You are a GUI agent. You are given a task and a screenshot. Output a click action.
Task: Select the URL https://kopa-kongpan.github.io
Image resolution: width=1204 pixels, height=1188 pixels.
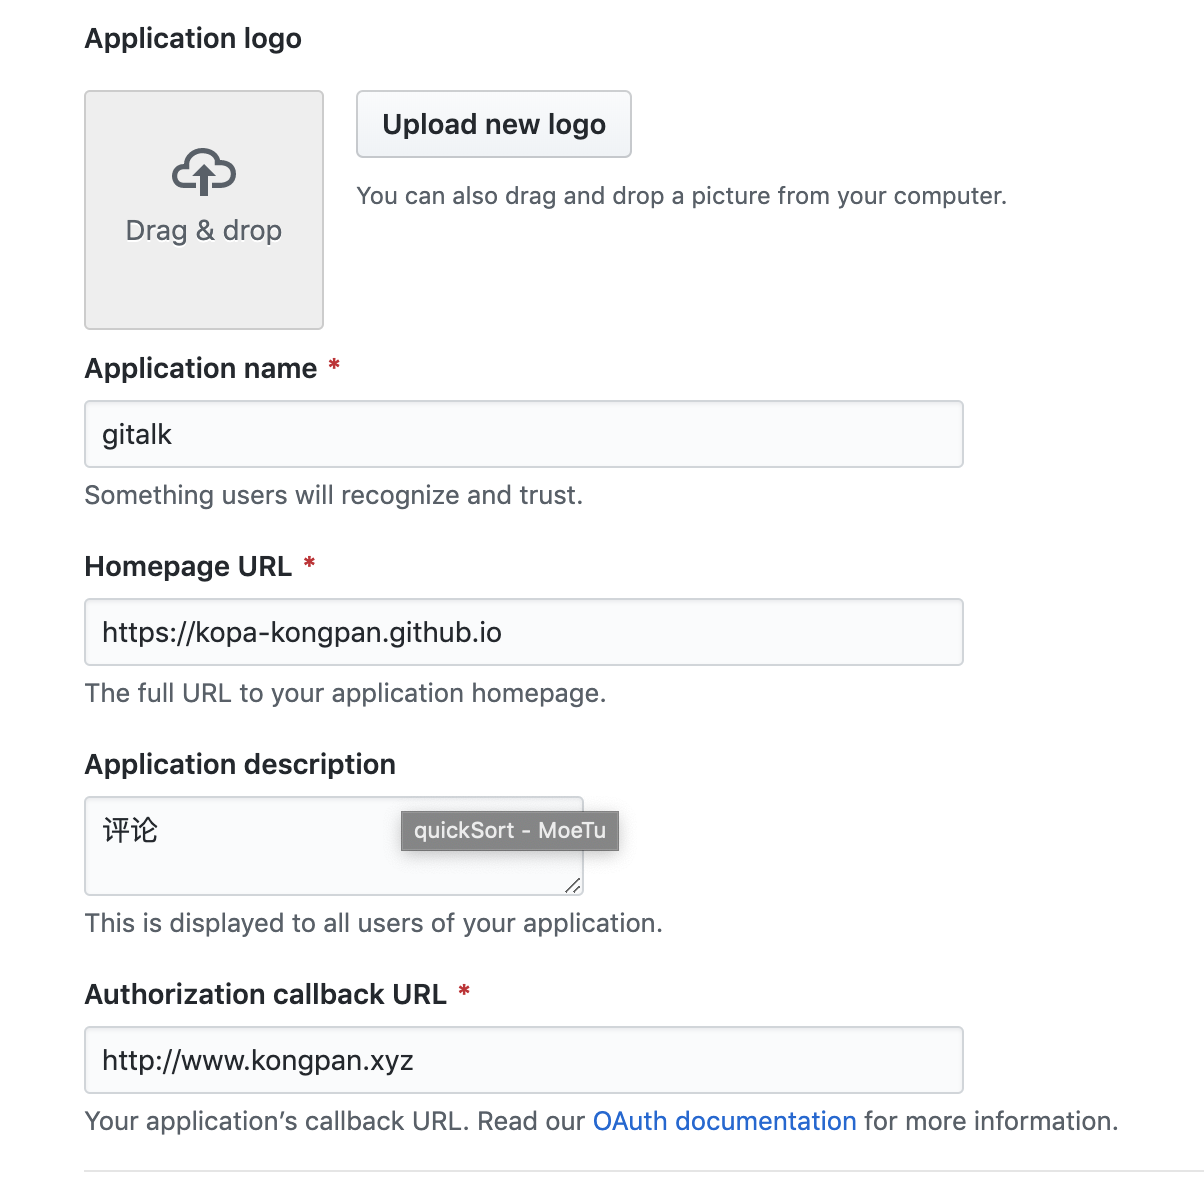[300, 632]
